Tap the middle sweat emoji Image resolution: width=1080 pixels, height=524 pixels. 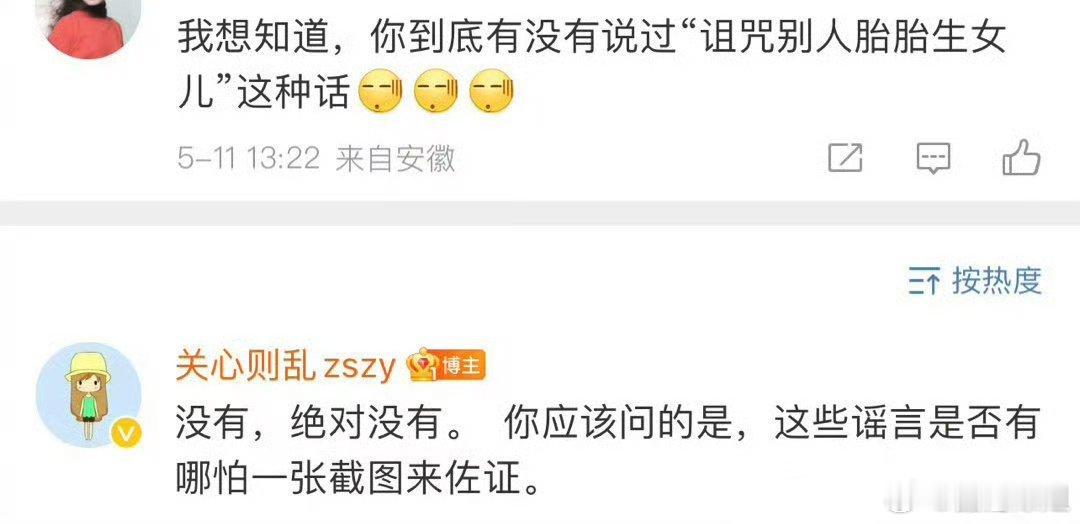[x=436, y=92]
